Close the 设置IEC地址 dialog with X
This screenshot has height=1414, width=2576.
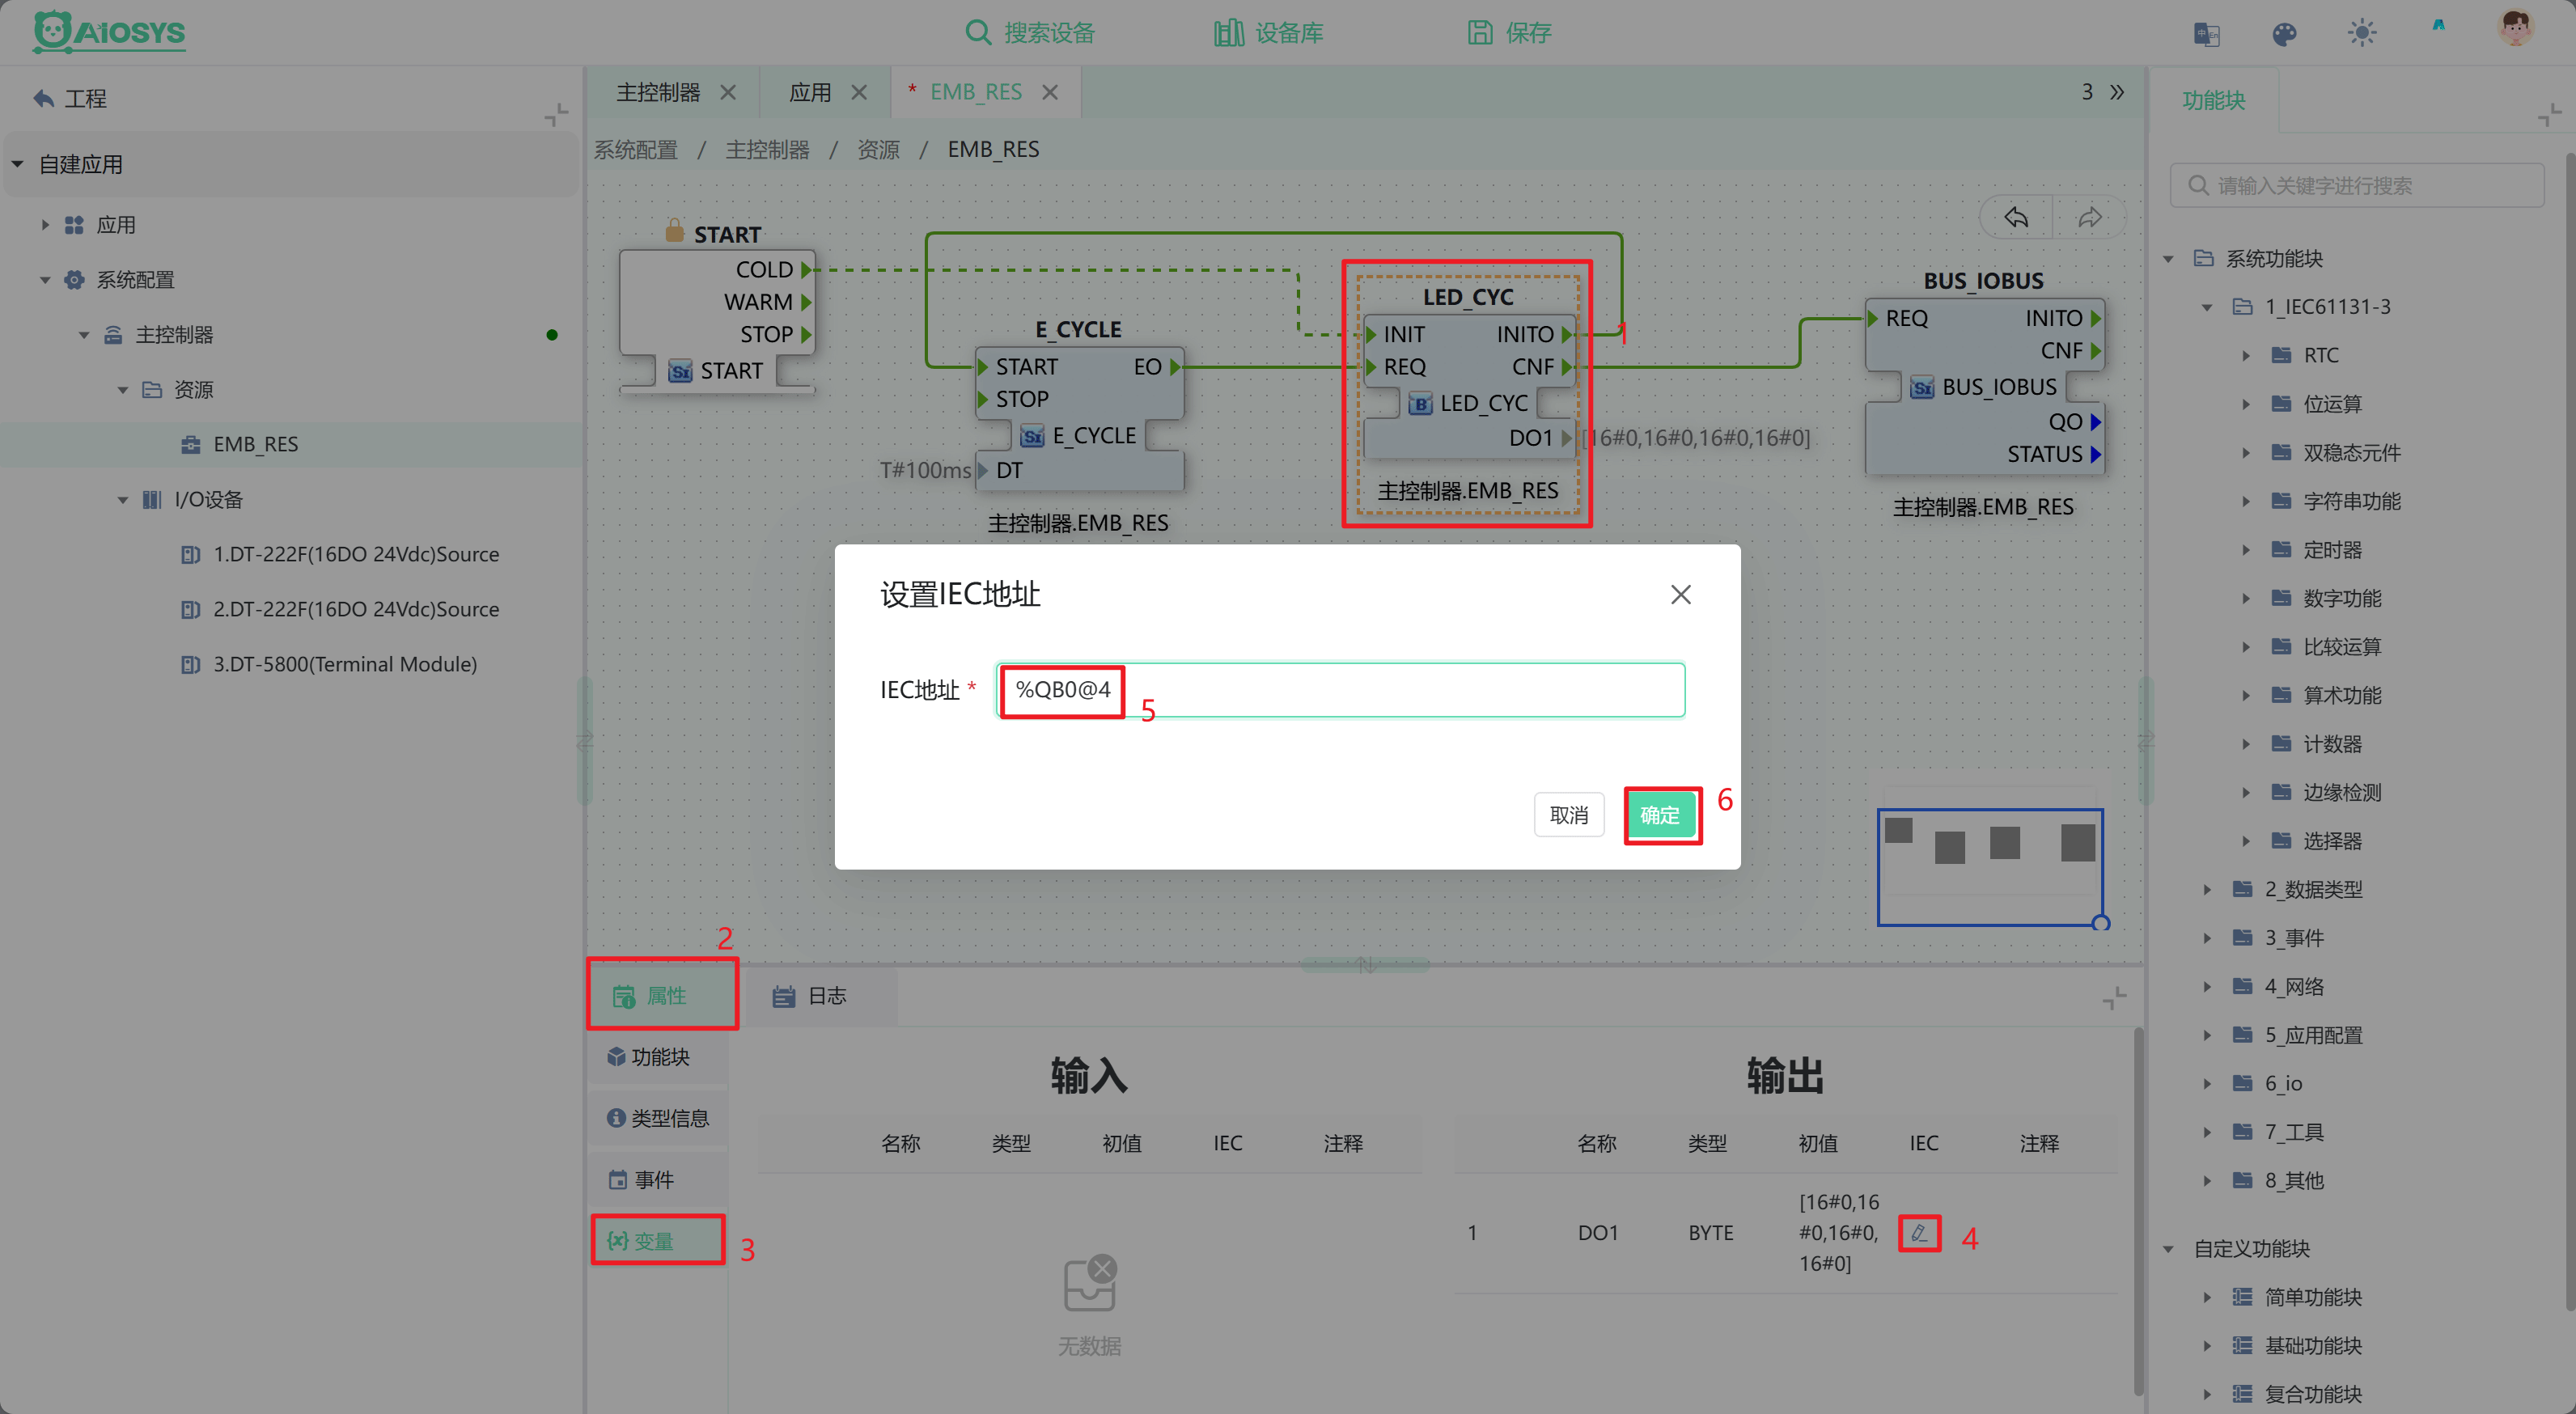[1680, 595]
